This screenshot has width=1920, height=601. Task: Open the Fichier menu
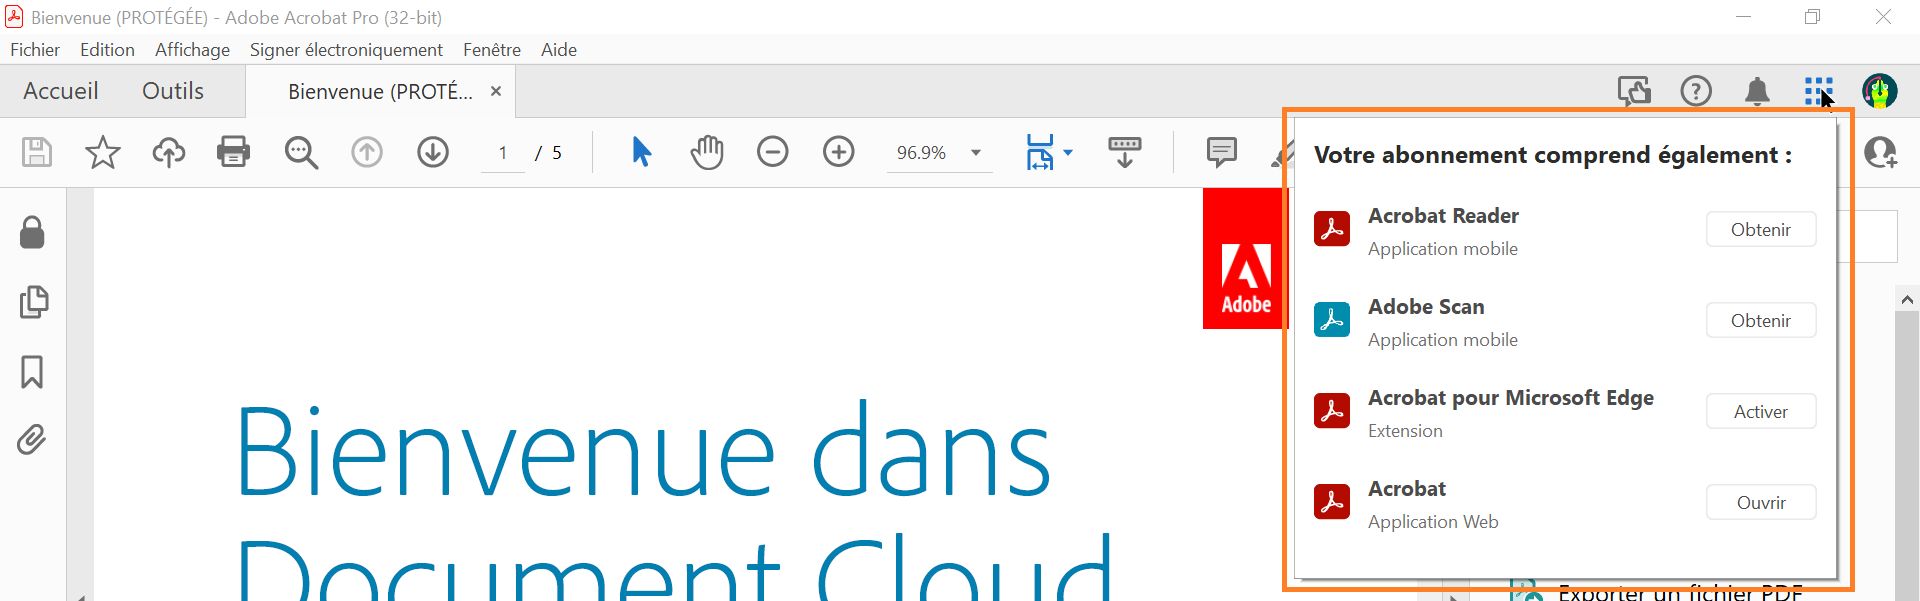(x=35, y=49)
